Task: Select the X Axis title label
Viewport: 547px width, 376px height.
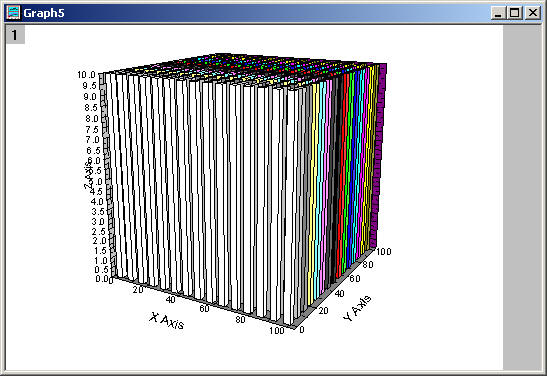Action: [x=167, y=321]
